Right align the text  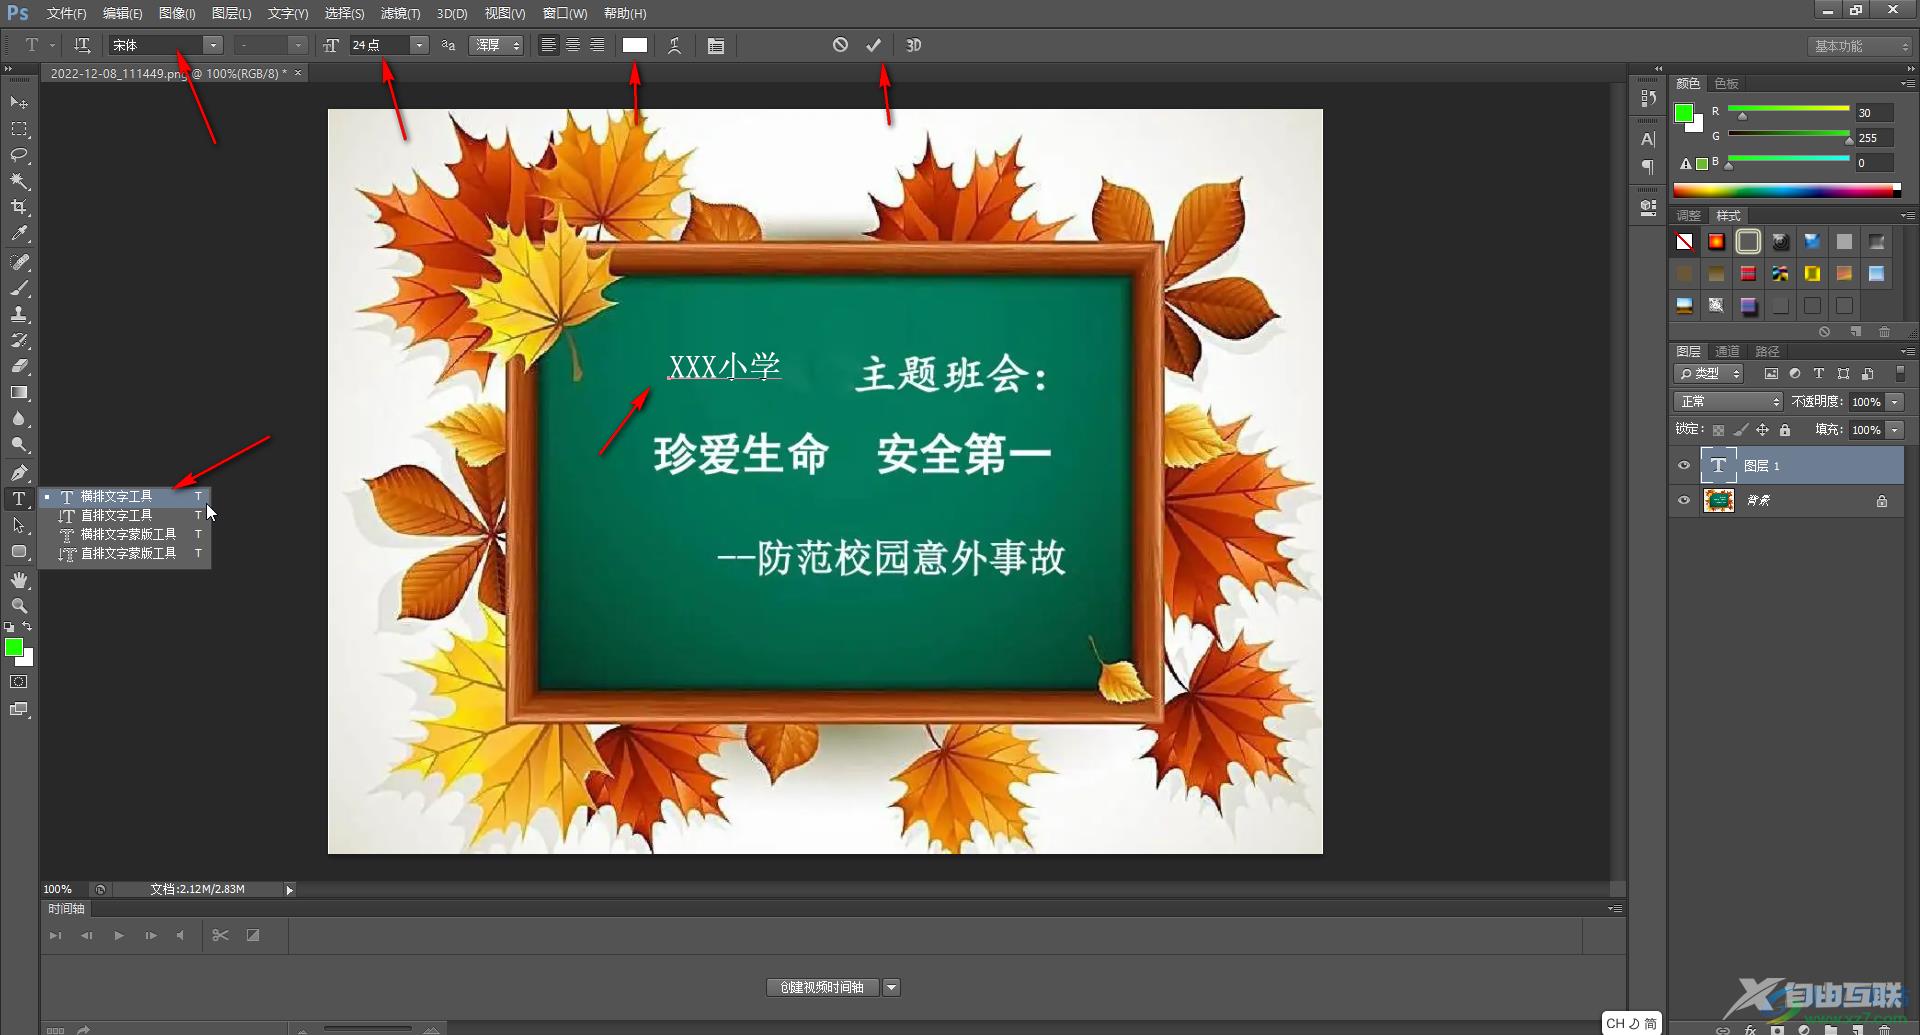coord(597,45)
